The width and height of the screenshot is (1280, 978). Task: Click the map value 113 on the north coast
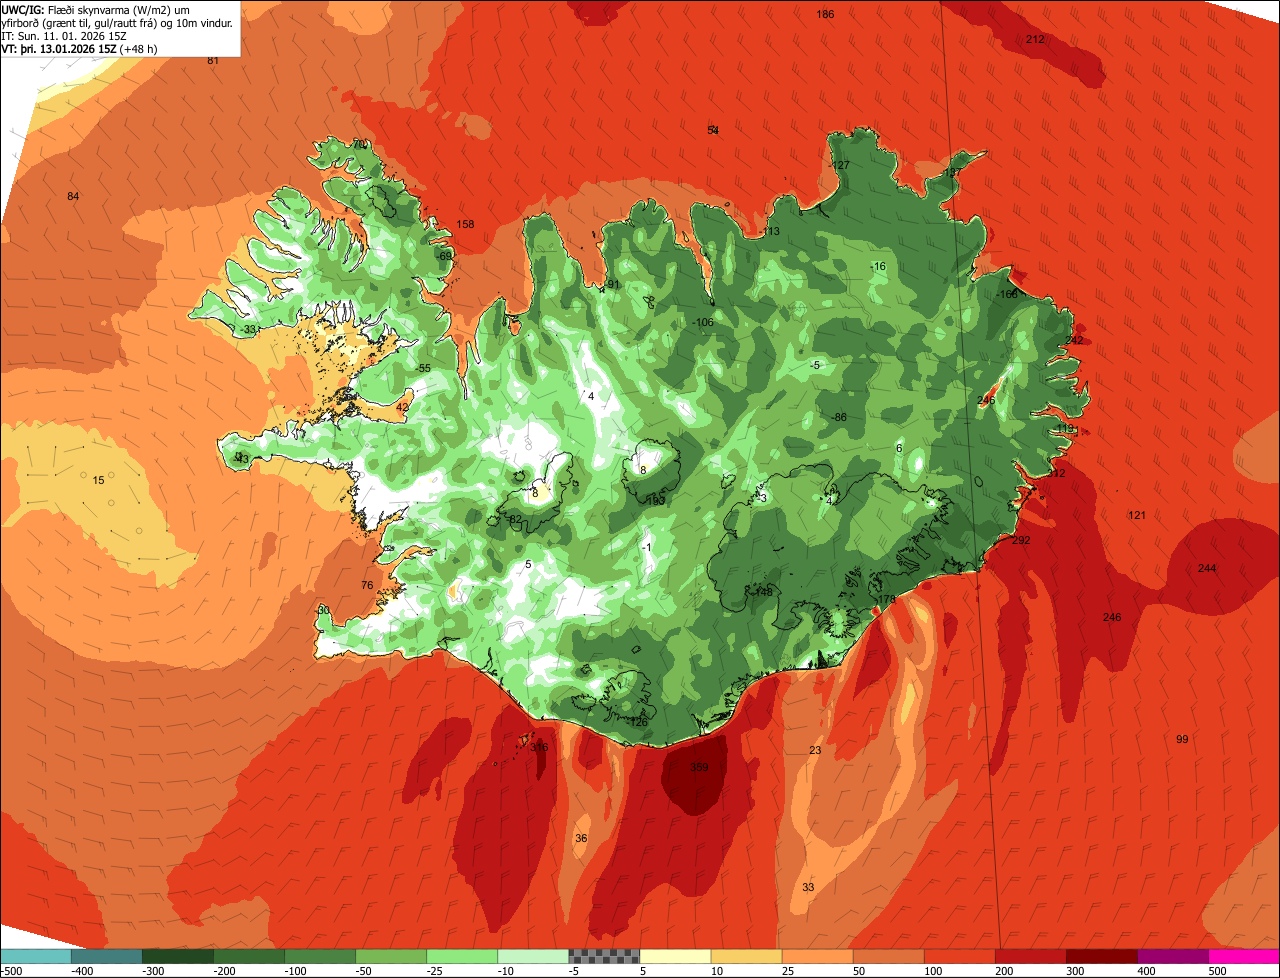click(x=771, y=231)
